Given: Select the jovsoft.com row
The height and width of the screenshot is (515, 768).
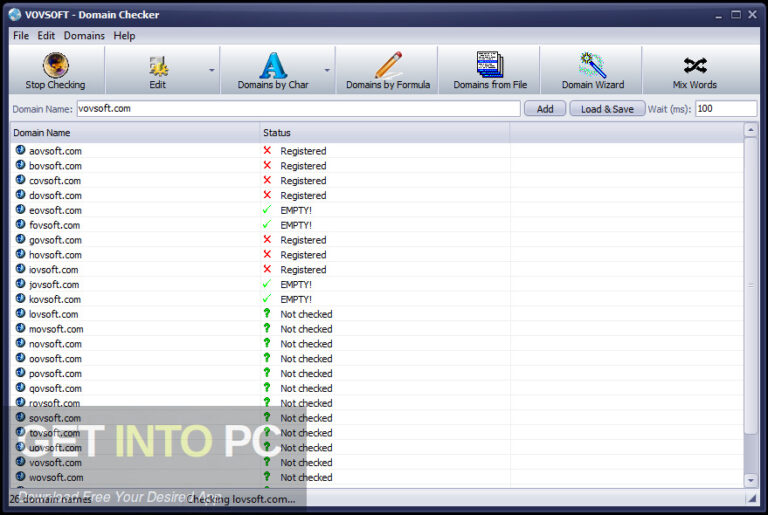Looking at the screenshot, I should point(376,284).
